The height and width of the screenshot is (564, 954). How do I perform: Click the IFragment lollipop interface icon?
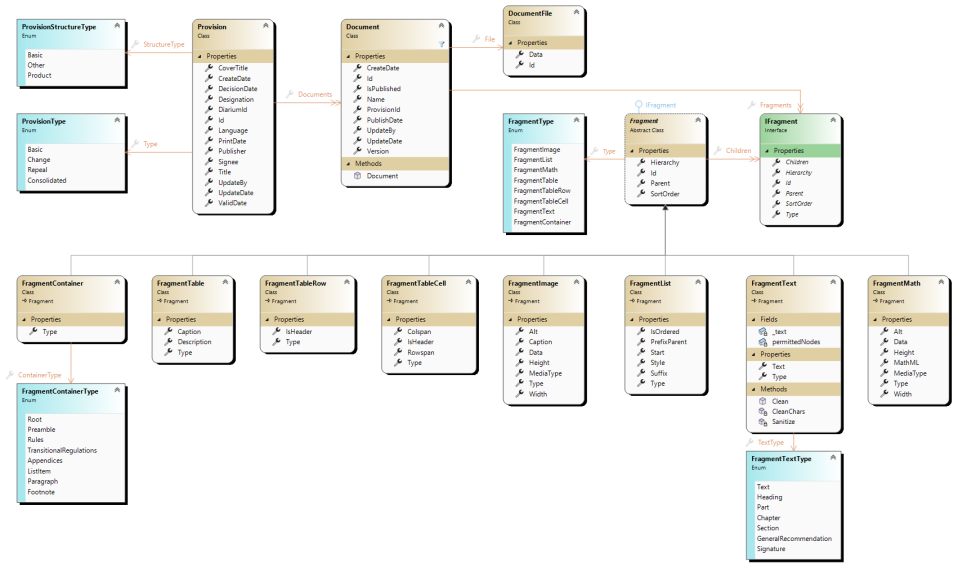[638, 106]
